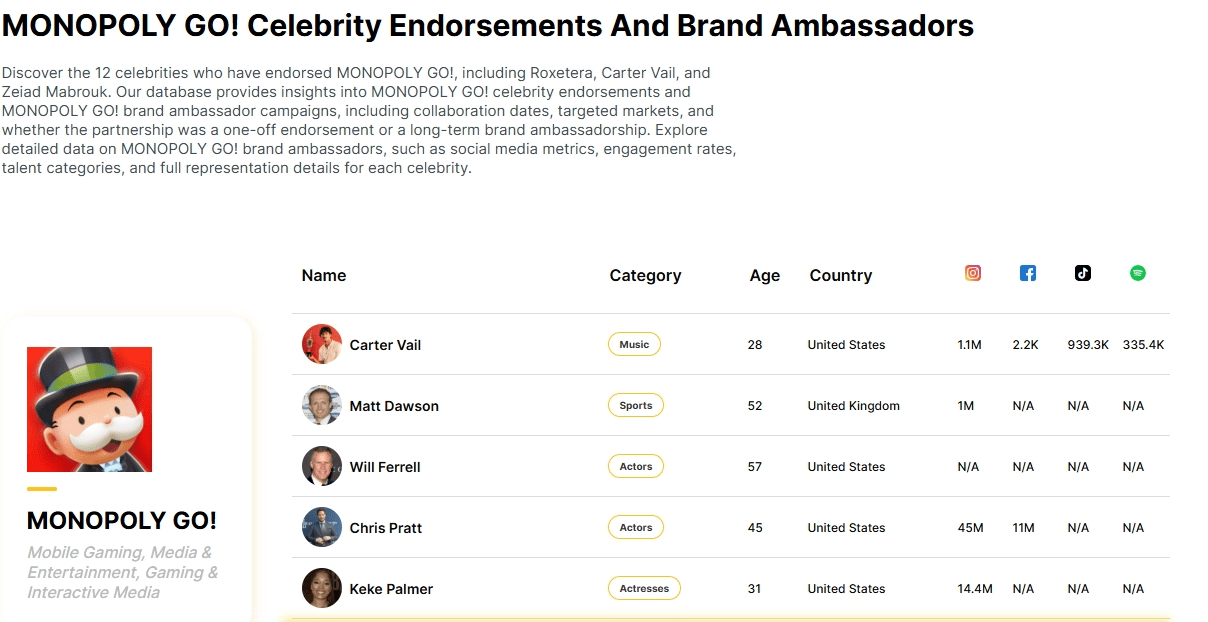Click Chris Pratt's avatar picture

click(322, 527)
